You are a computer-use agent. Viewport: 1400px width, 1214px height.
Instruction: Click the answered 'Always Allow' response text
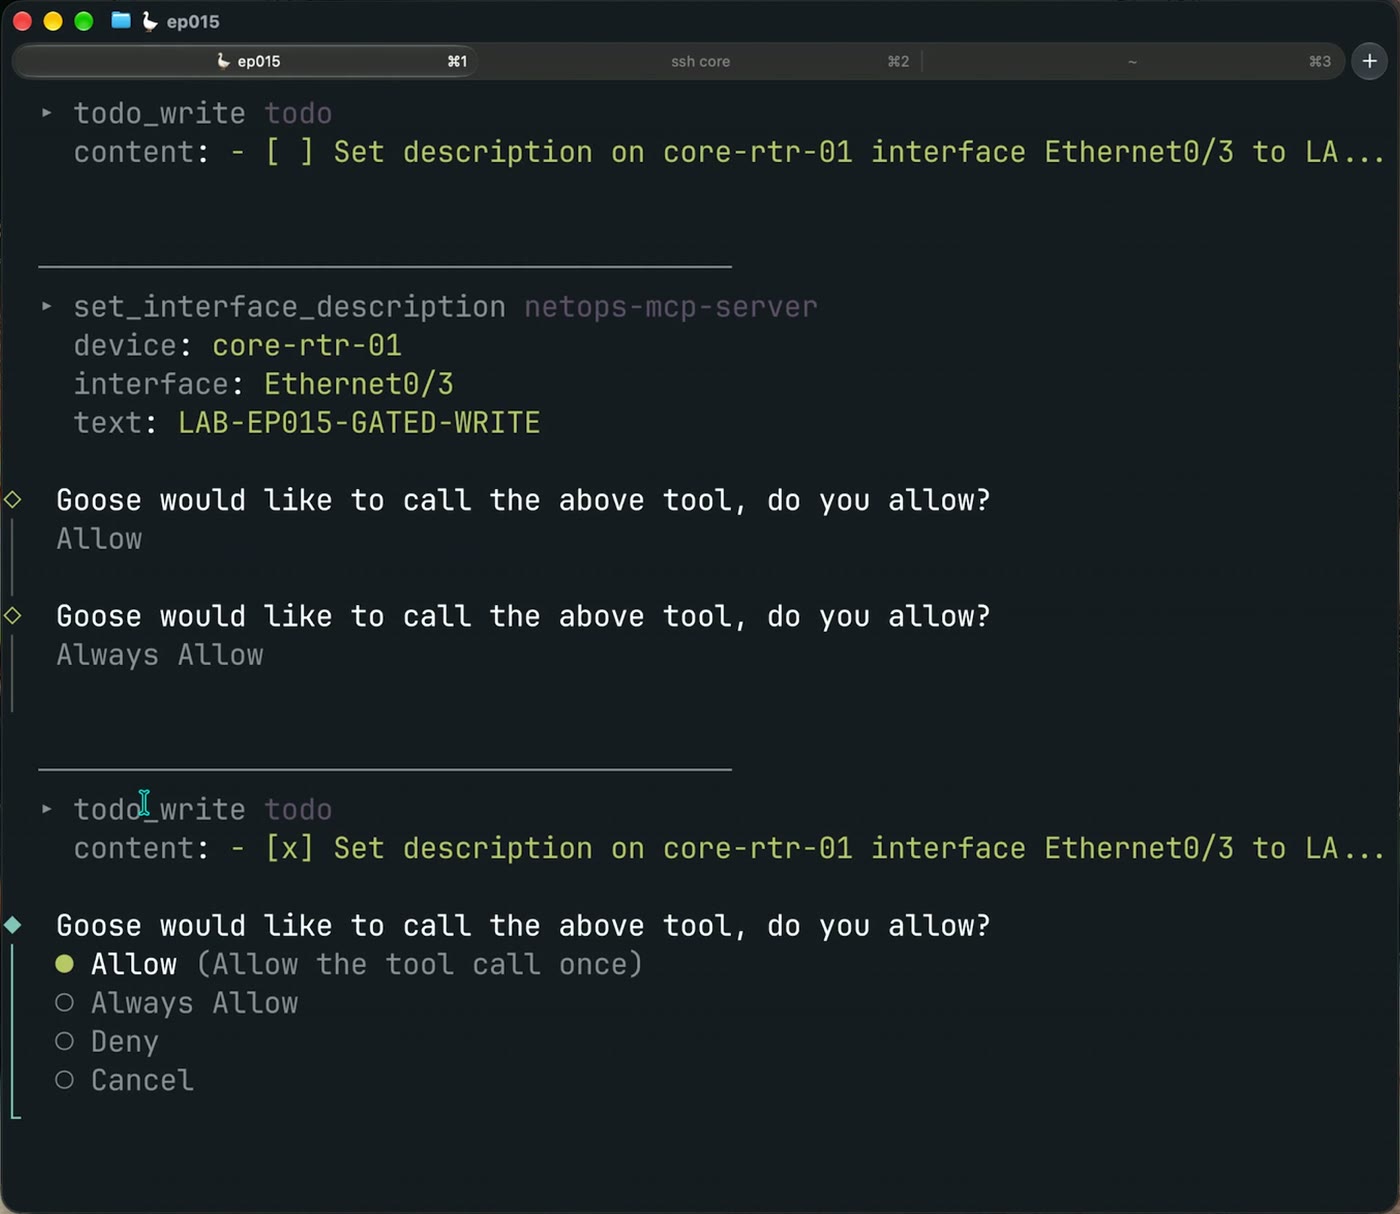click(x=160, y=655)
